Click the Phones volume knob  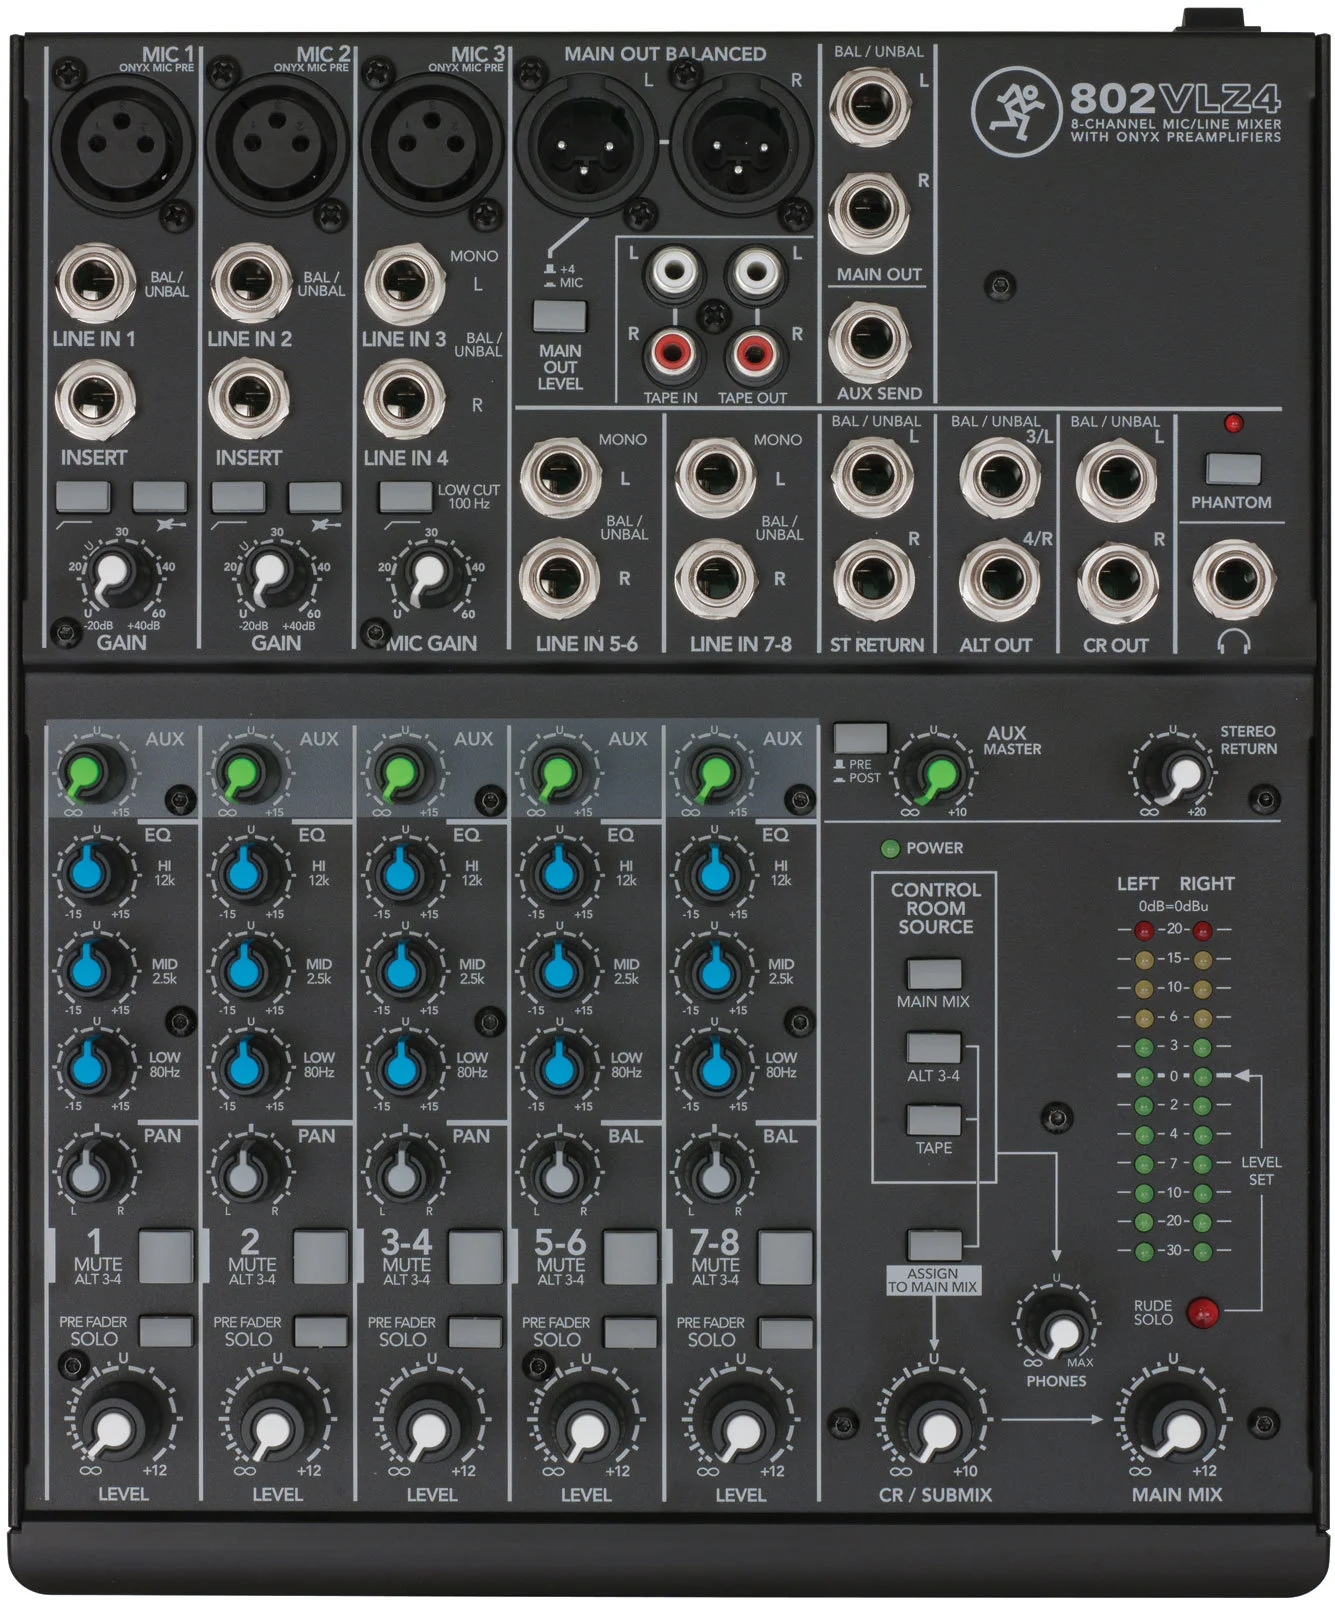pos(1057,1329)
